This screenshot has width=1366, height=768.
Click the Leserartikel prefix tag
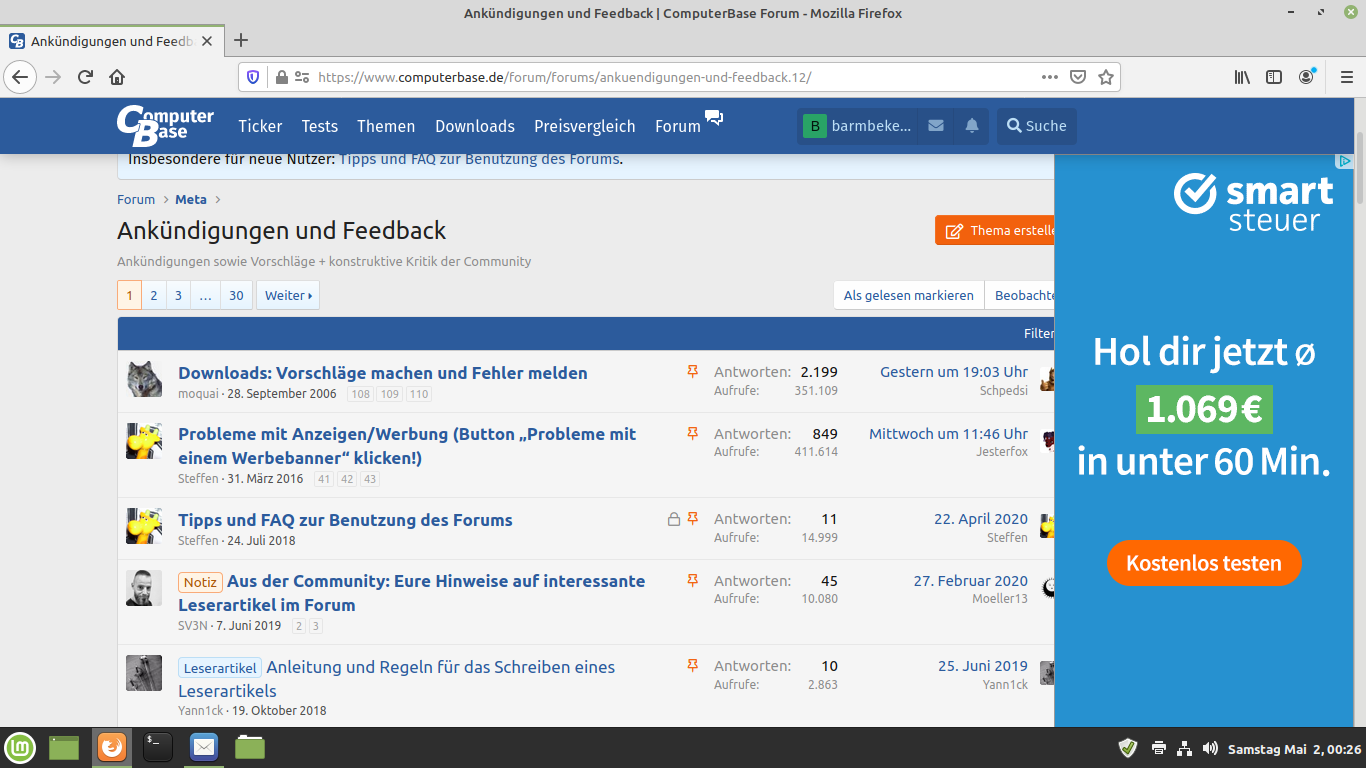pyautogui.click(x=221, y=668)
